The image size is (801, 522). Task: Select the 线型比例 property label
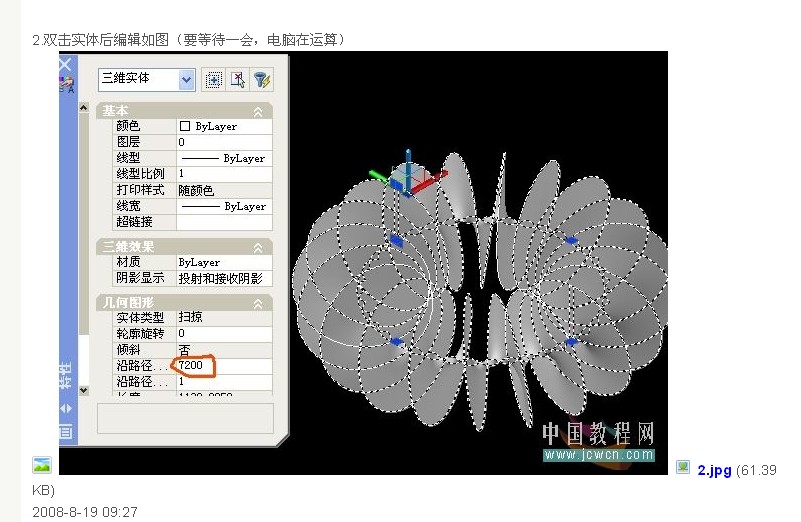[x=140, y=174]
